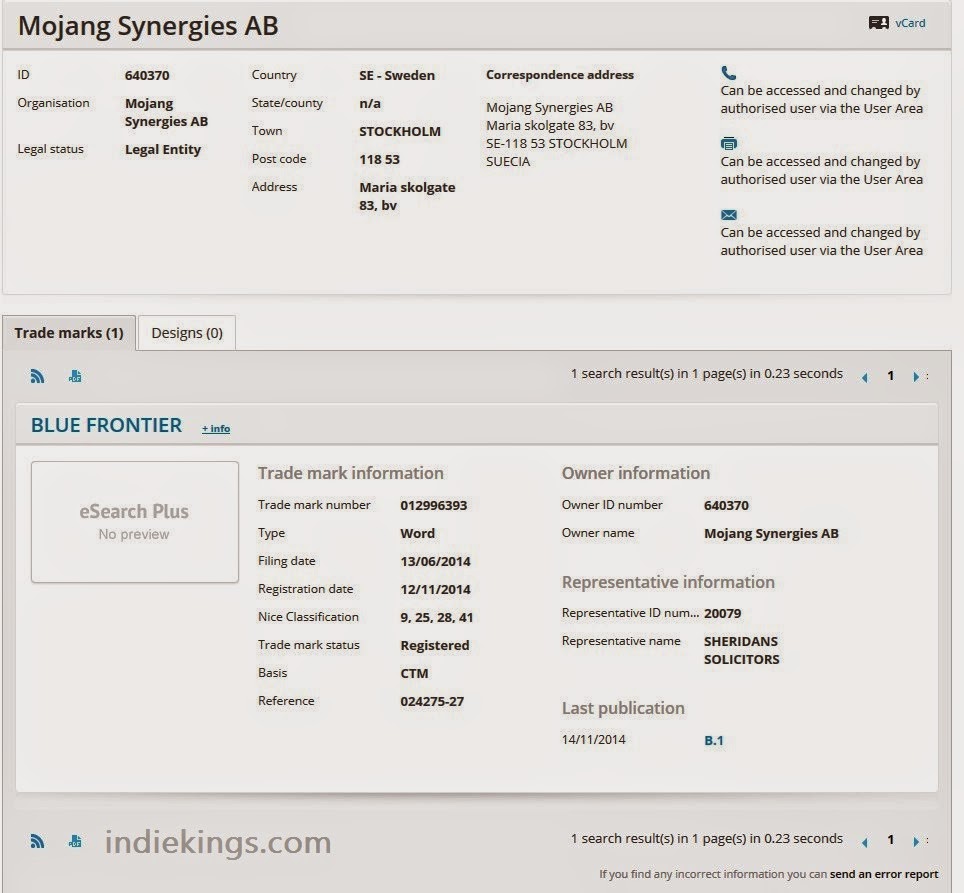This screenshot has width=964, height=893.
Task: Click the Owner name Mojang Synergies AB value
Action: tap(771, 533)
